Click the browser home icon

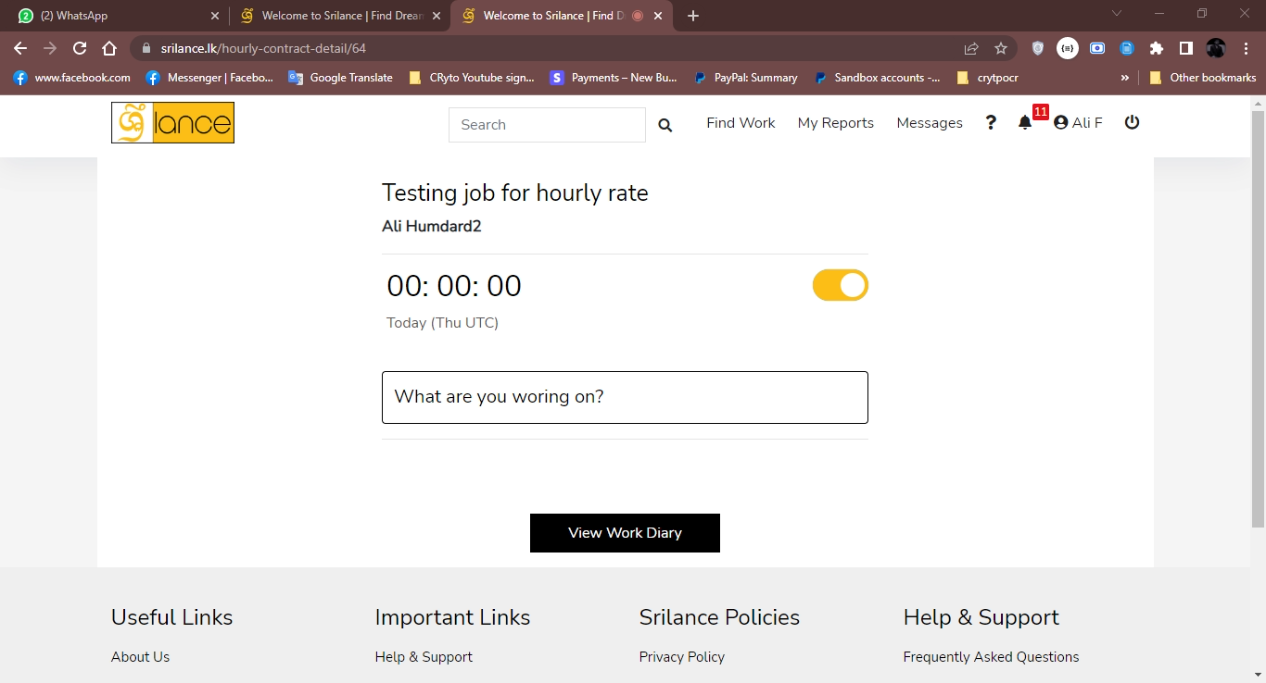click(110, 48)
